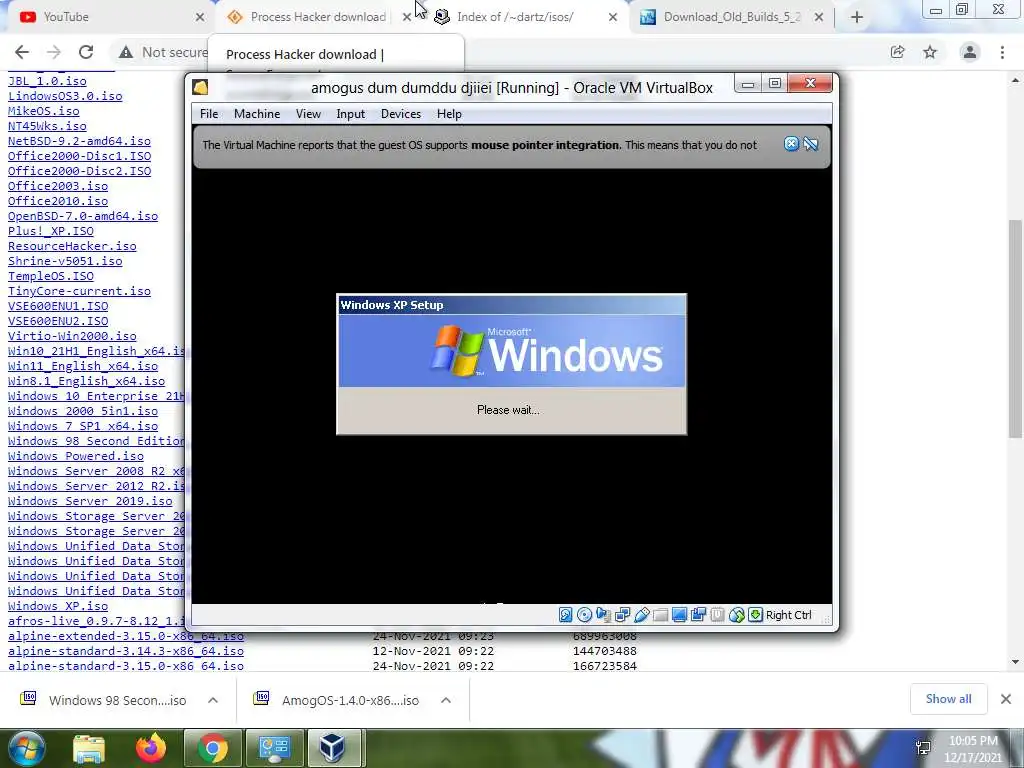This screenshot has height=768, width=1024.
Task: Open the Windows Start menu
Action: [x=26, y=748]
